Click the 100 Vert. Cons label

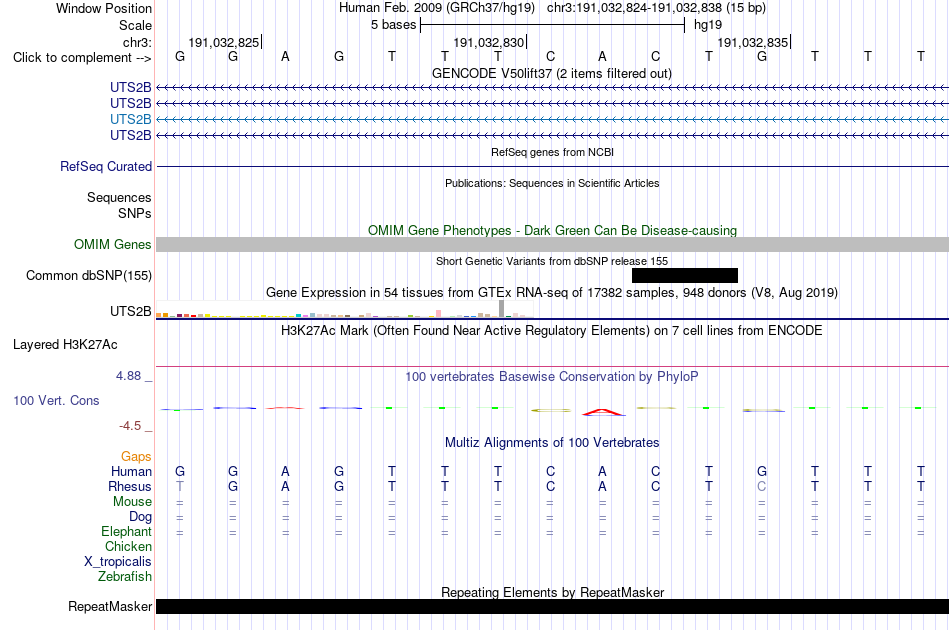click(56, 400)
